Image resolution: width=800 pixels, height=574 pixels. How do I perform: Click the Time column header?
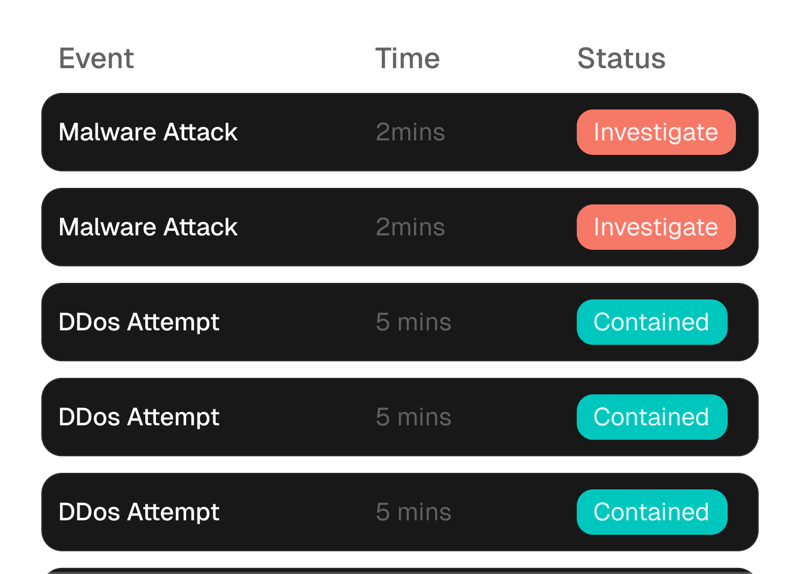[x=407, y=59]
